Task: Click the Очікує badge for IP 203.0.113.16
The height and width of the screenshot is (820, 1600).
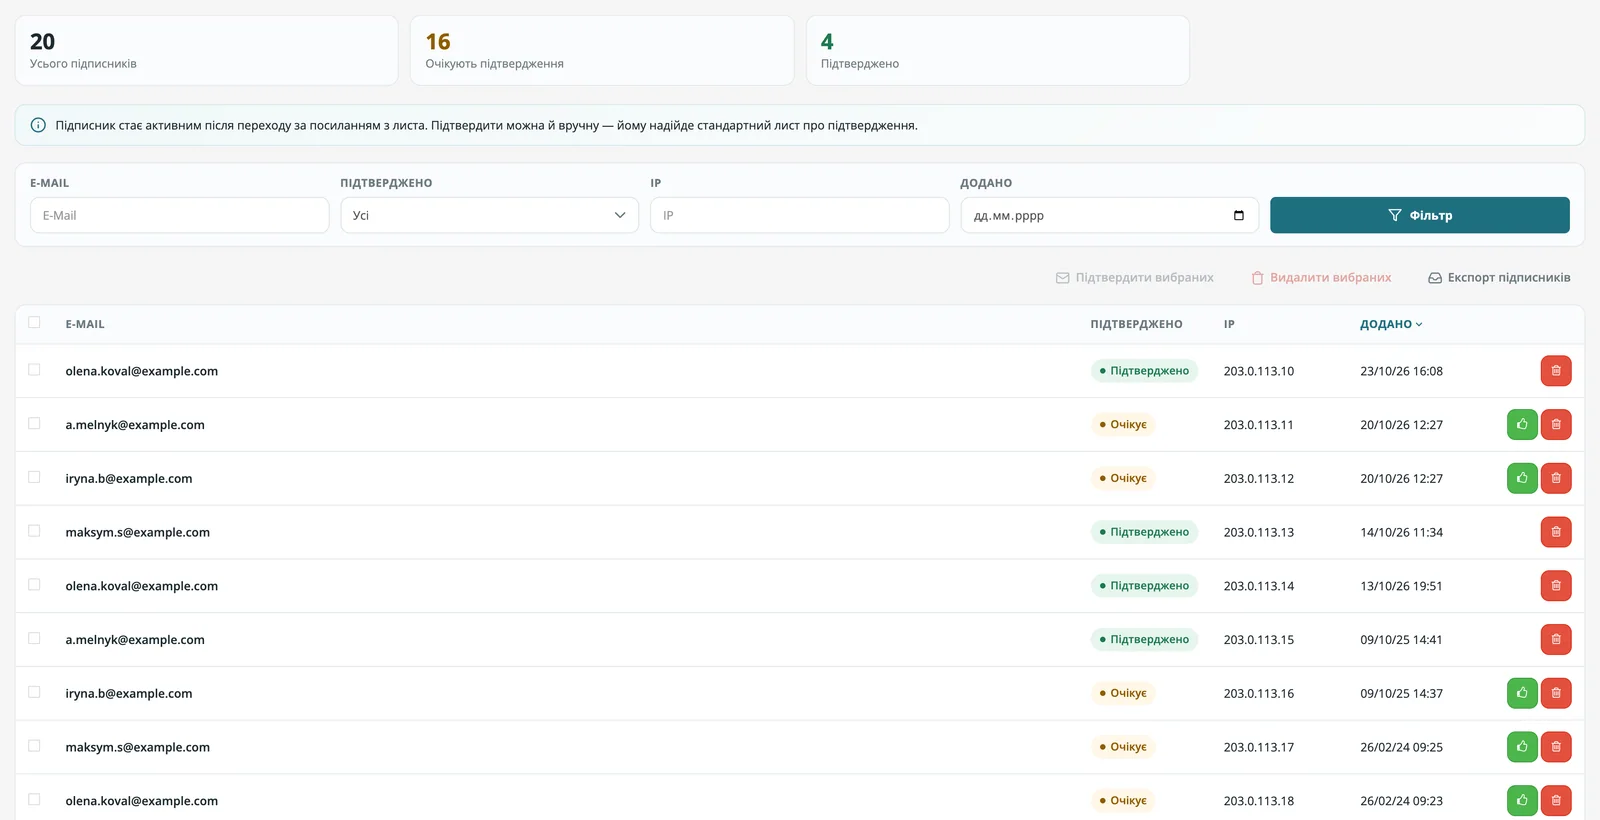Action: [x=1123, y=693]
